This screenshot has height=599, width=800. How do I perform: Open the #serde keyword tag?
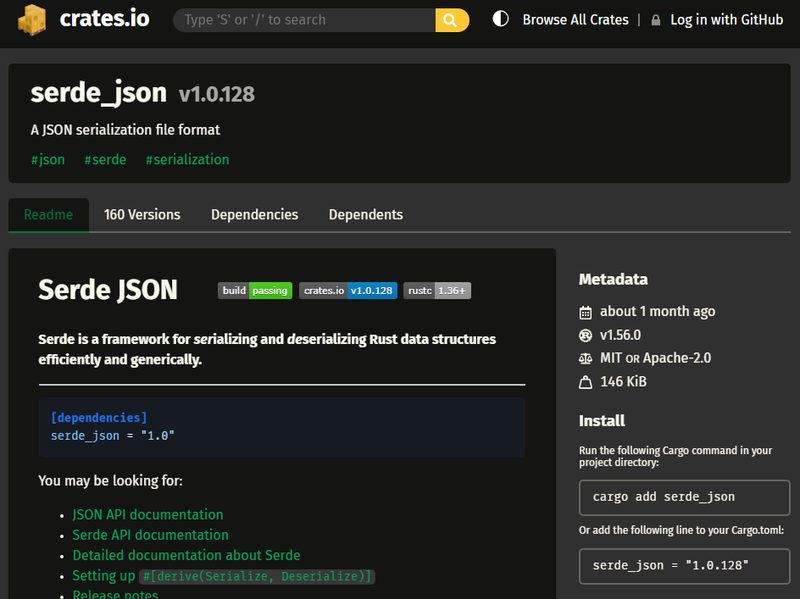pos(105,160)
